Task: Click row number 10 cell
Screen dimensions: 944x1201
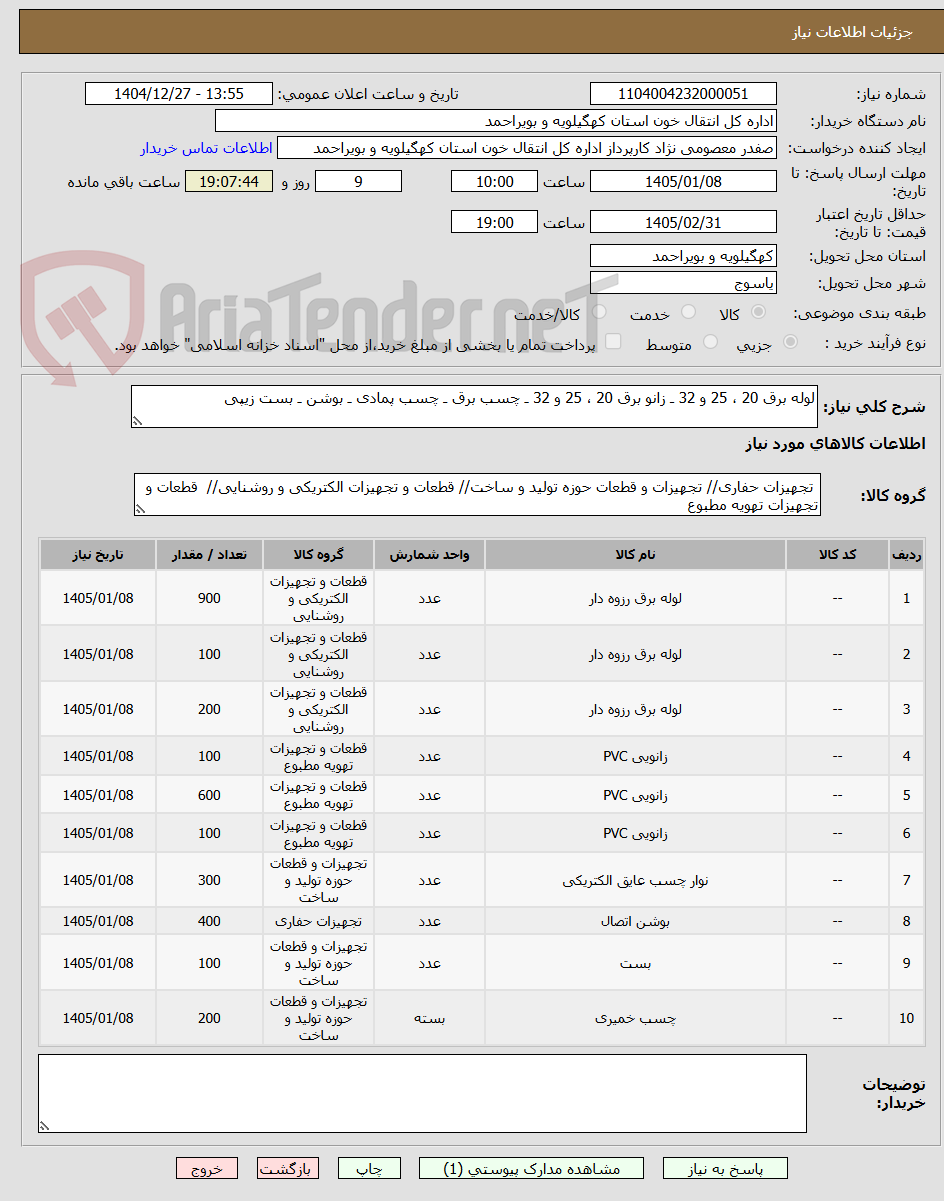Action: pyautogui.click(x=906, y=1018)
